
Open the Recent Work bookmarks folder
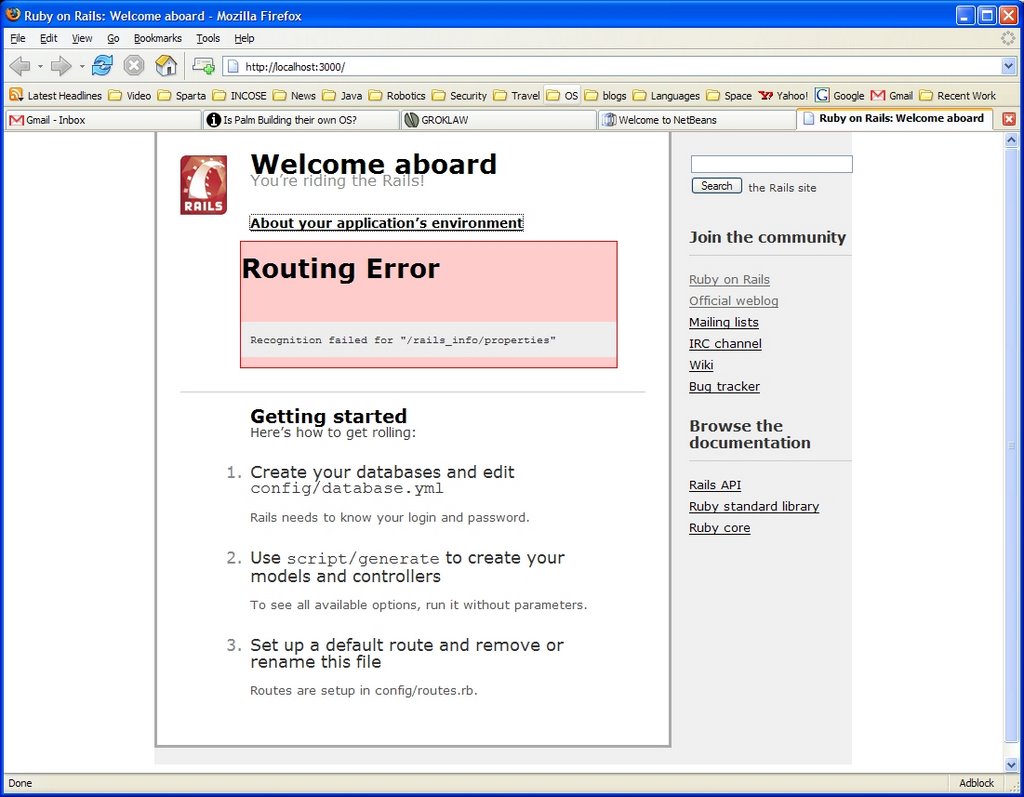click(957, 95)
